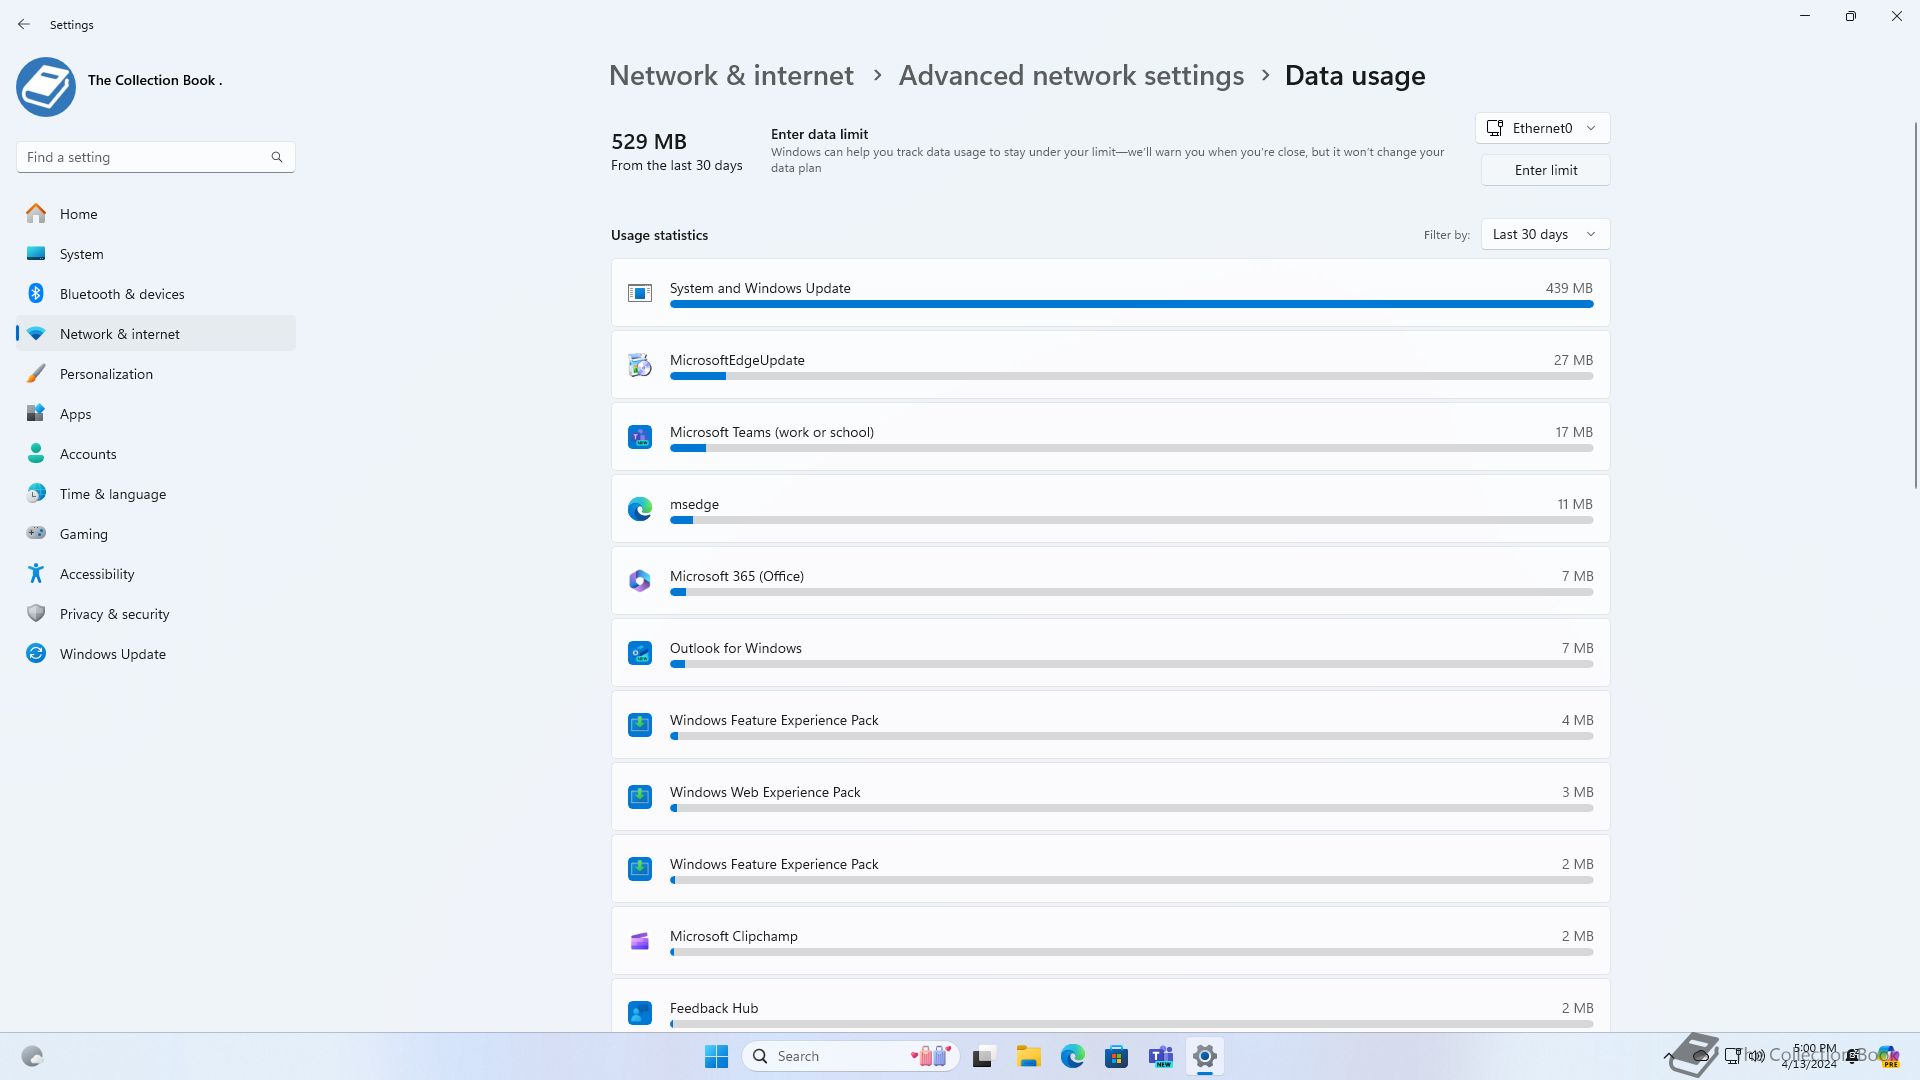Click the back arrow in Settings
Viewport: 1920px width, 1080px height.
24,24
